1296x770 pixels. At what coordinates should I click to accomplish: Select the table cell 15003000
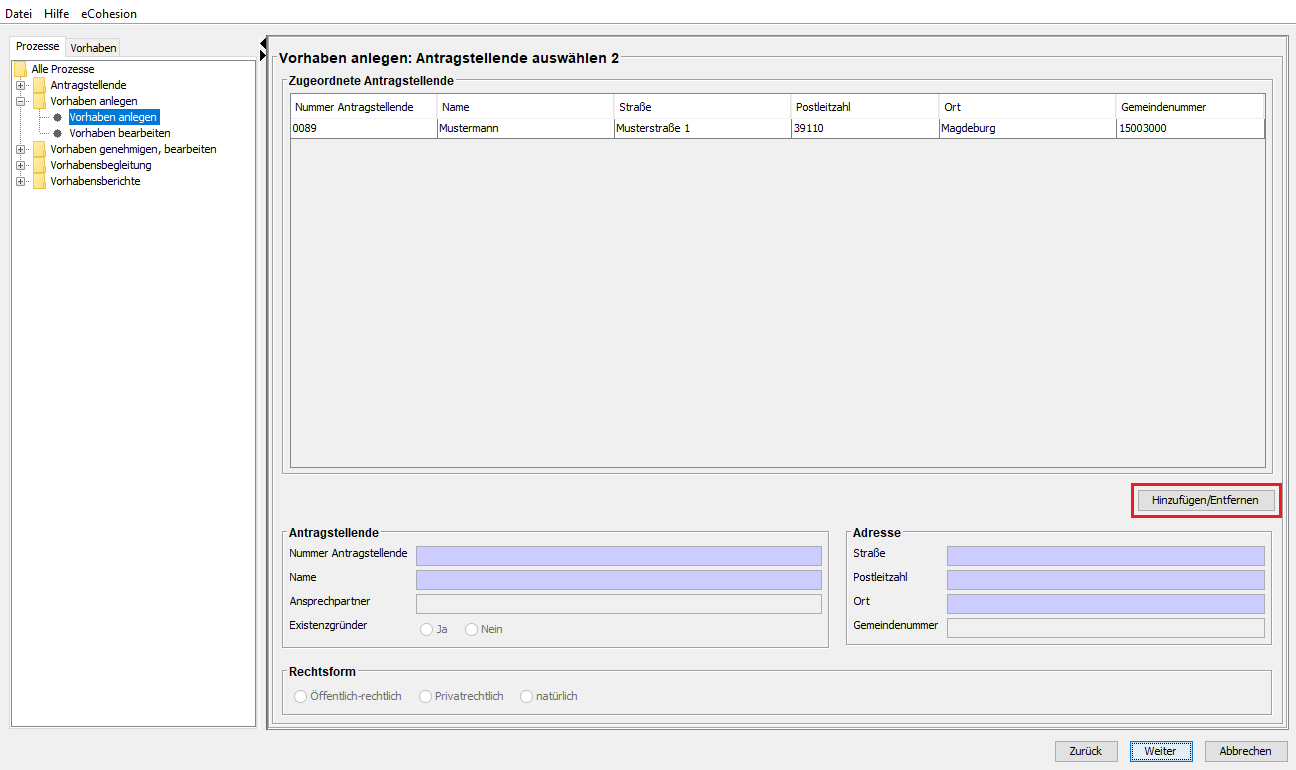coord(1191,128)
